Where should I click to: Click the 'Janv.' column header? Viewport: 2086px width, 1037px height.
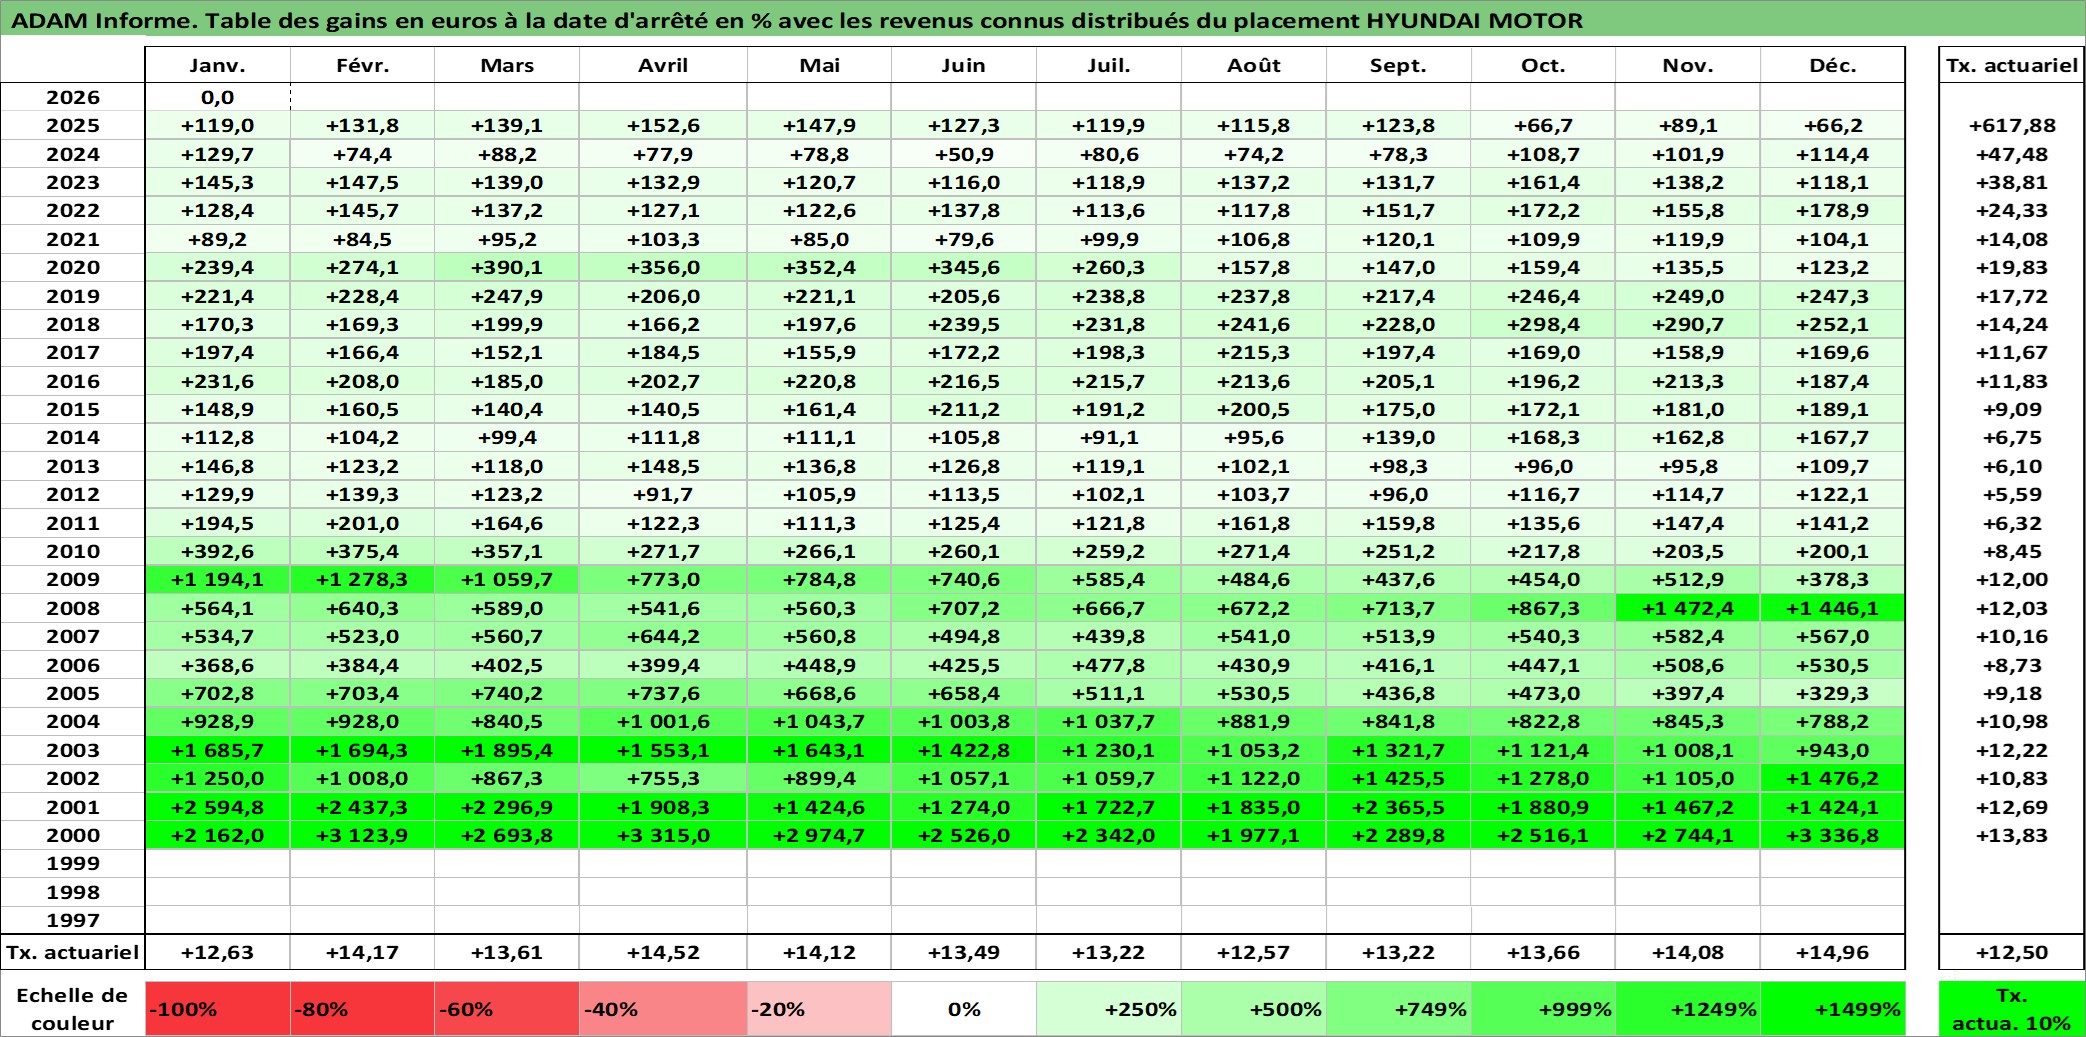click(217, 65)
